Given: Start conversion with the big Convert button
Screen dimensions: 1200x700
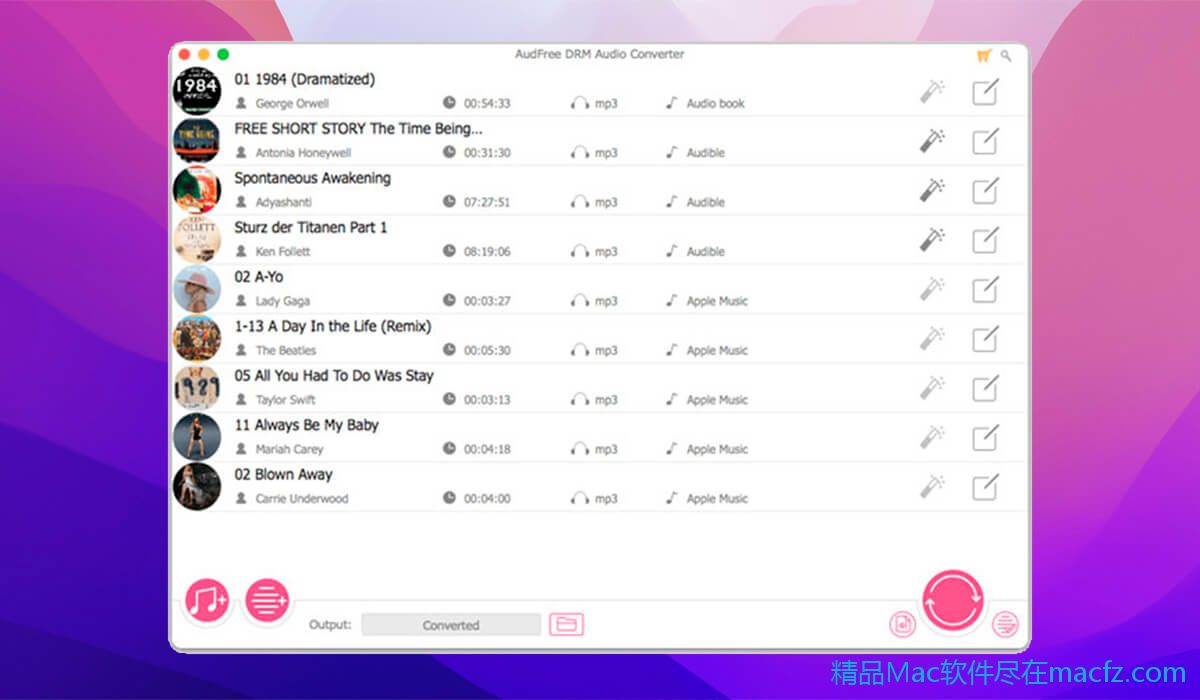Looking at the screenshot, I should pos(953,601).
